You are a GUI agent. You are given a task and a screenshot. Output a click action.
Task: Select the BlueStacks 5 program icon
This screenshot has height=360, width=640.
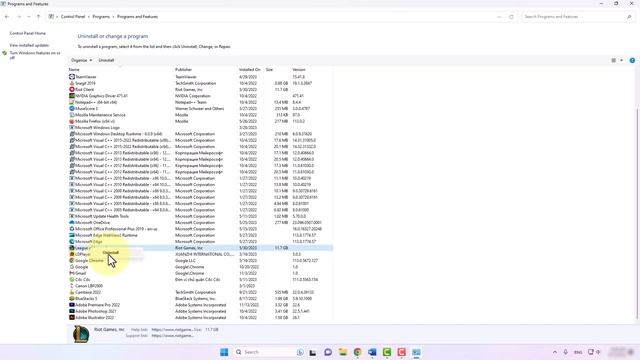point(72,298)
